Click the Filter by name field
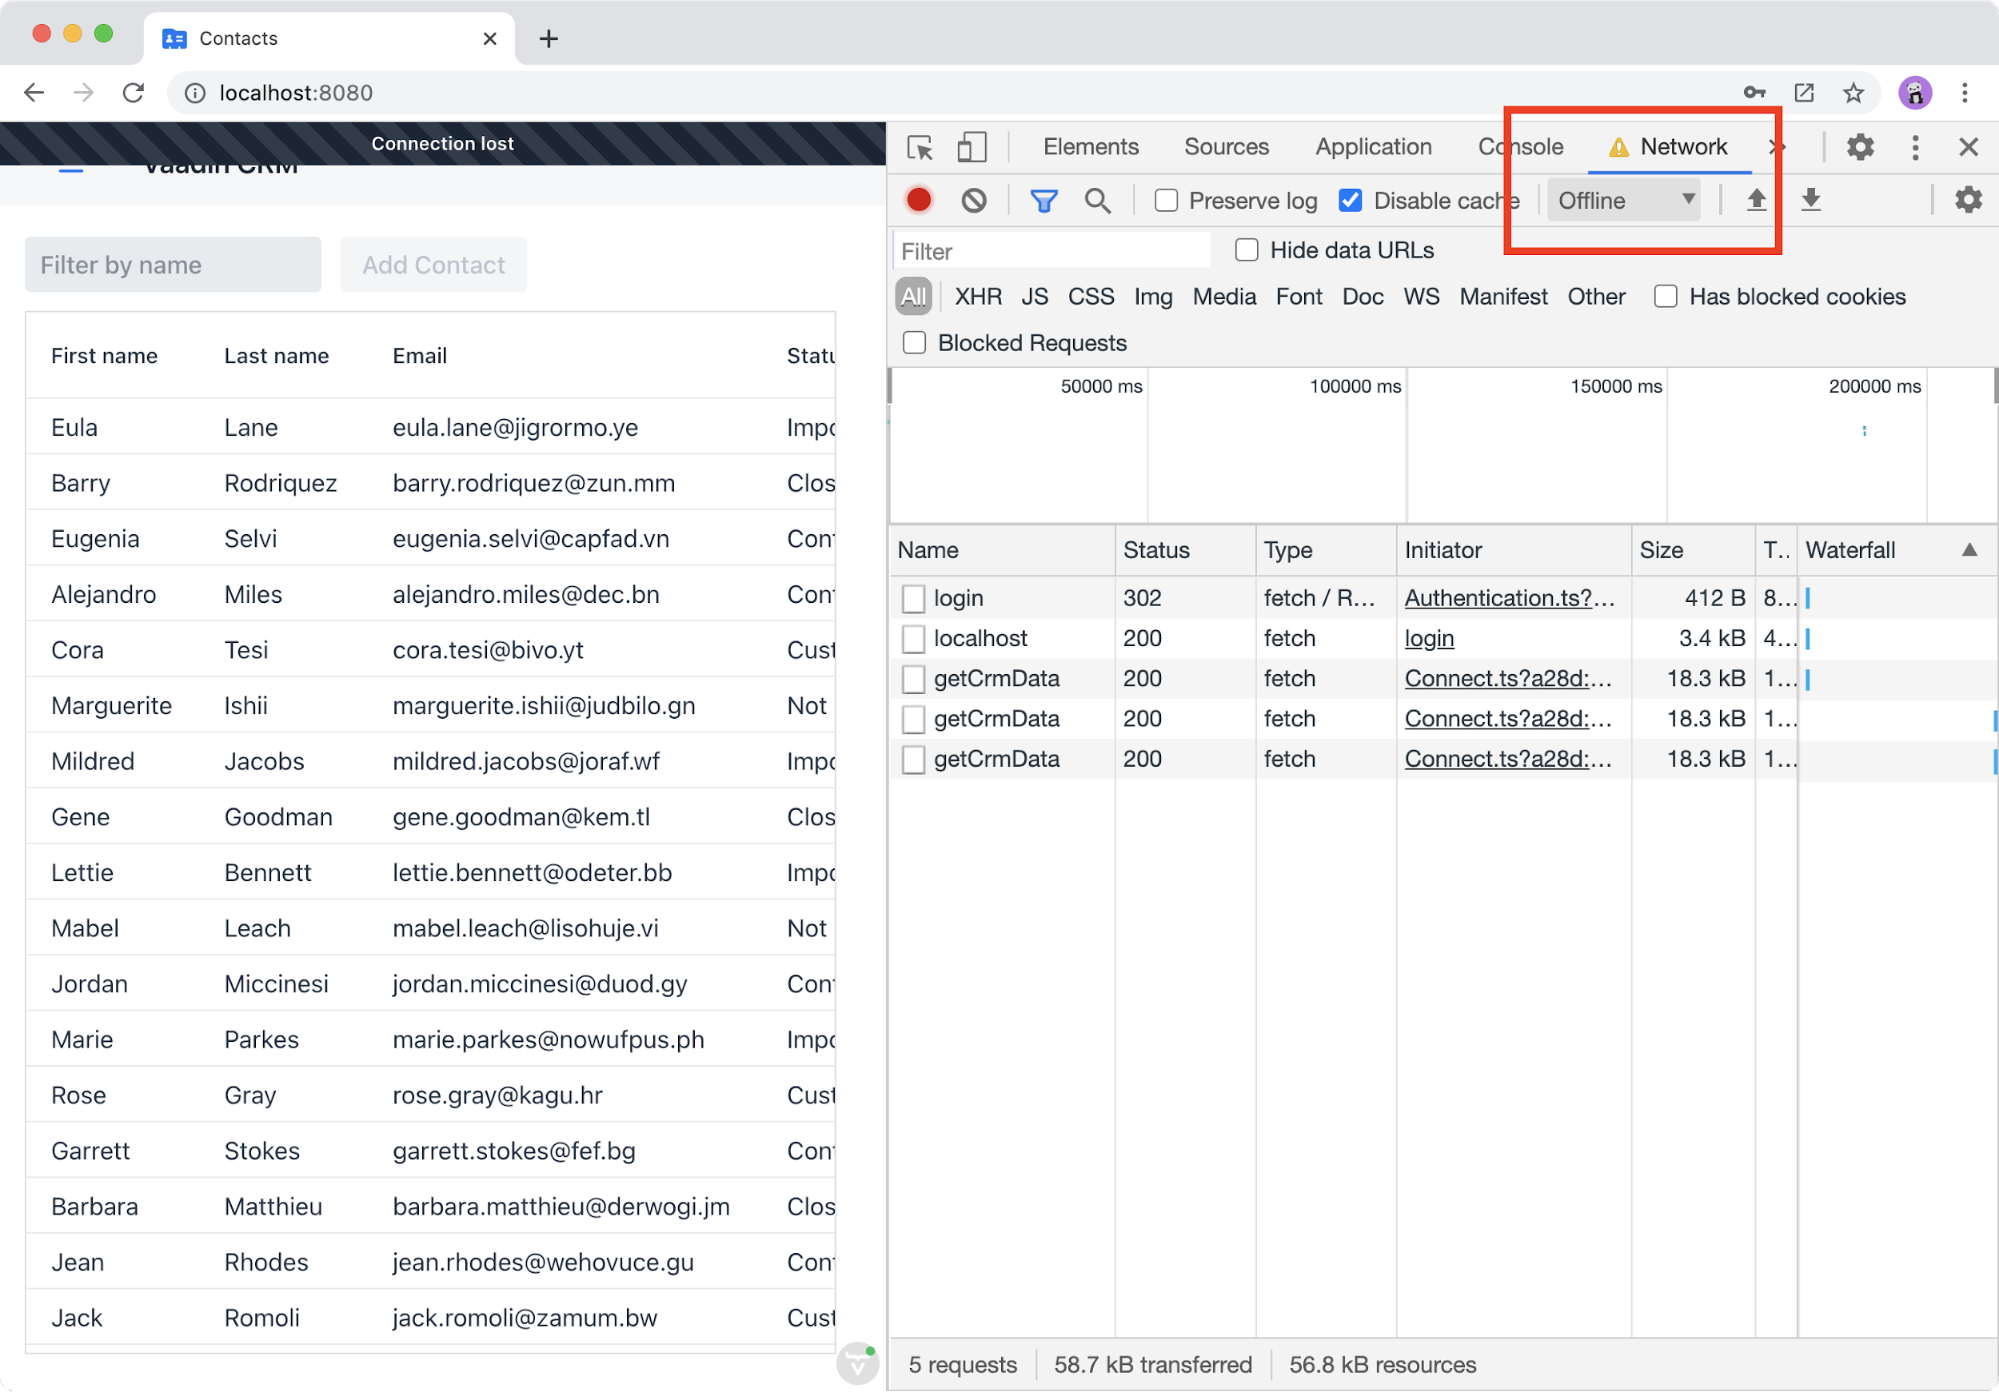 172,264
